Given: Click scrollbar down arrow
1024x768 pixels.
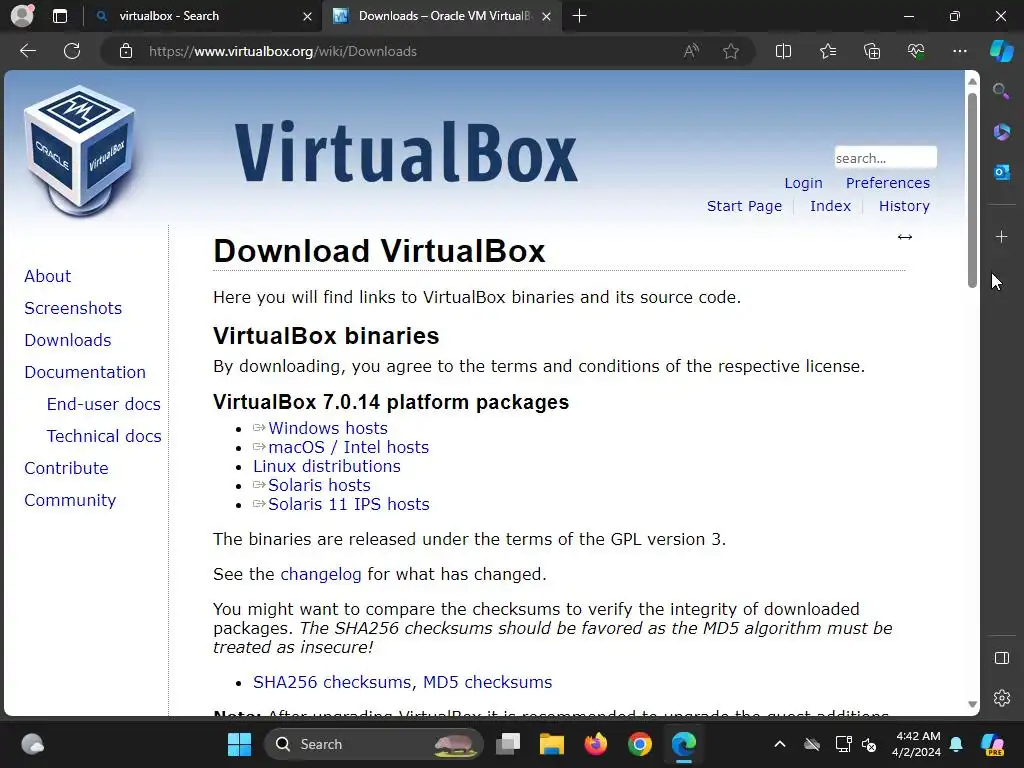Looking at the screenshot, I should [x=972, y=704].
